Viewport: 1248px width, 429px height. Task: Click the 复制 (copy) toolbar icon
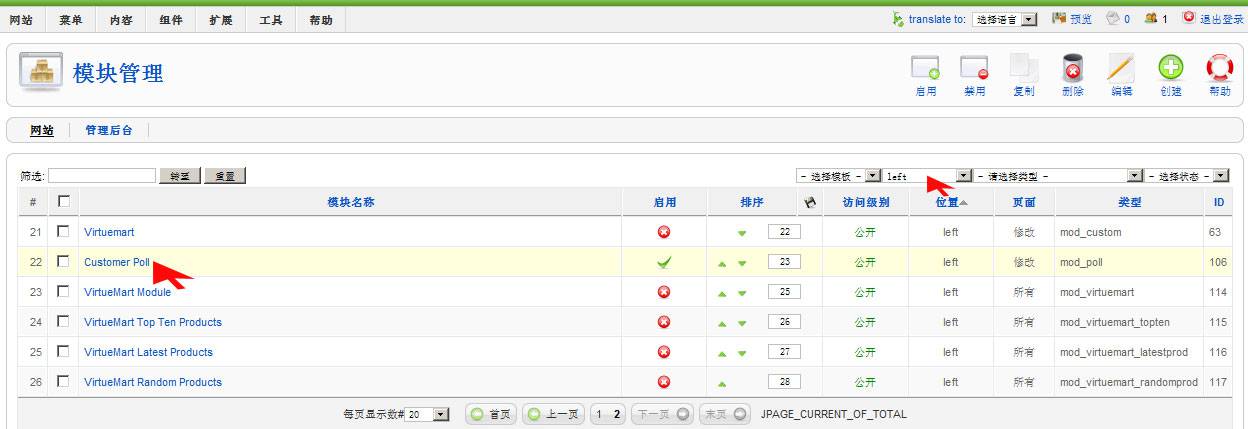tap(1024, 68)
